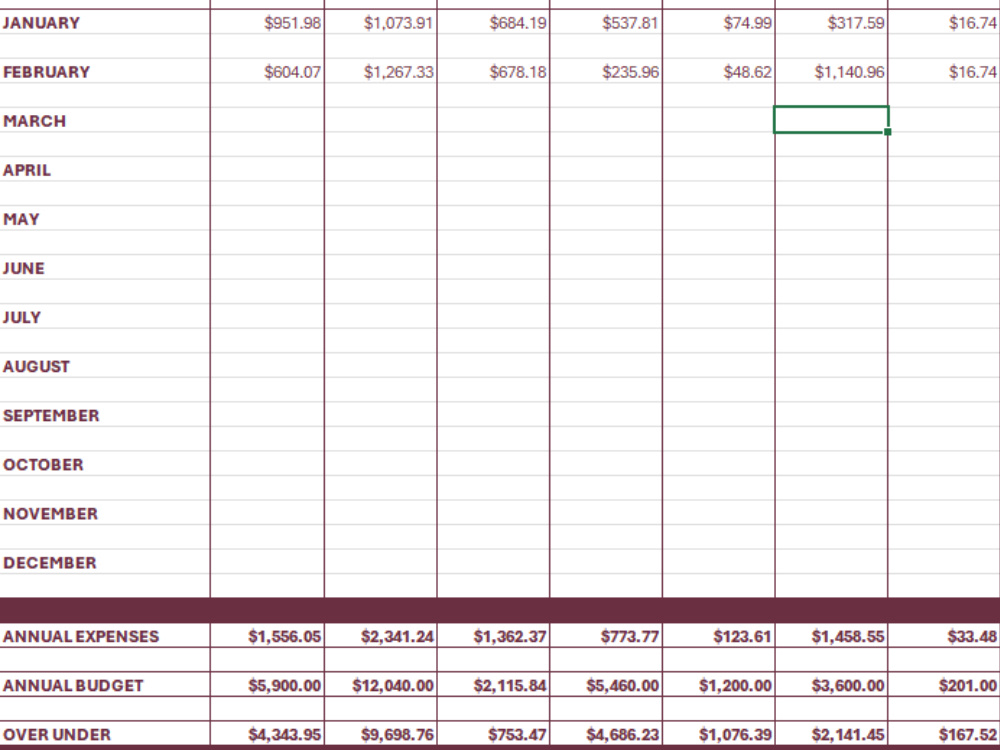Select the SEPTEMBER row label

coord(51,416)
